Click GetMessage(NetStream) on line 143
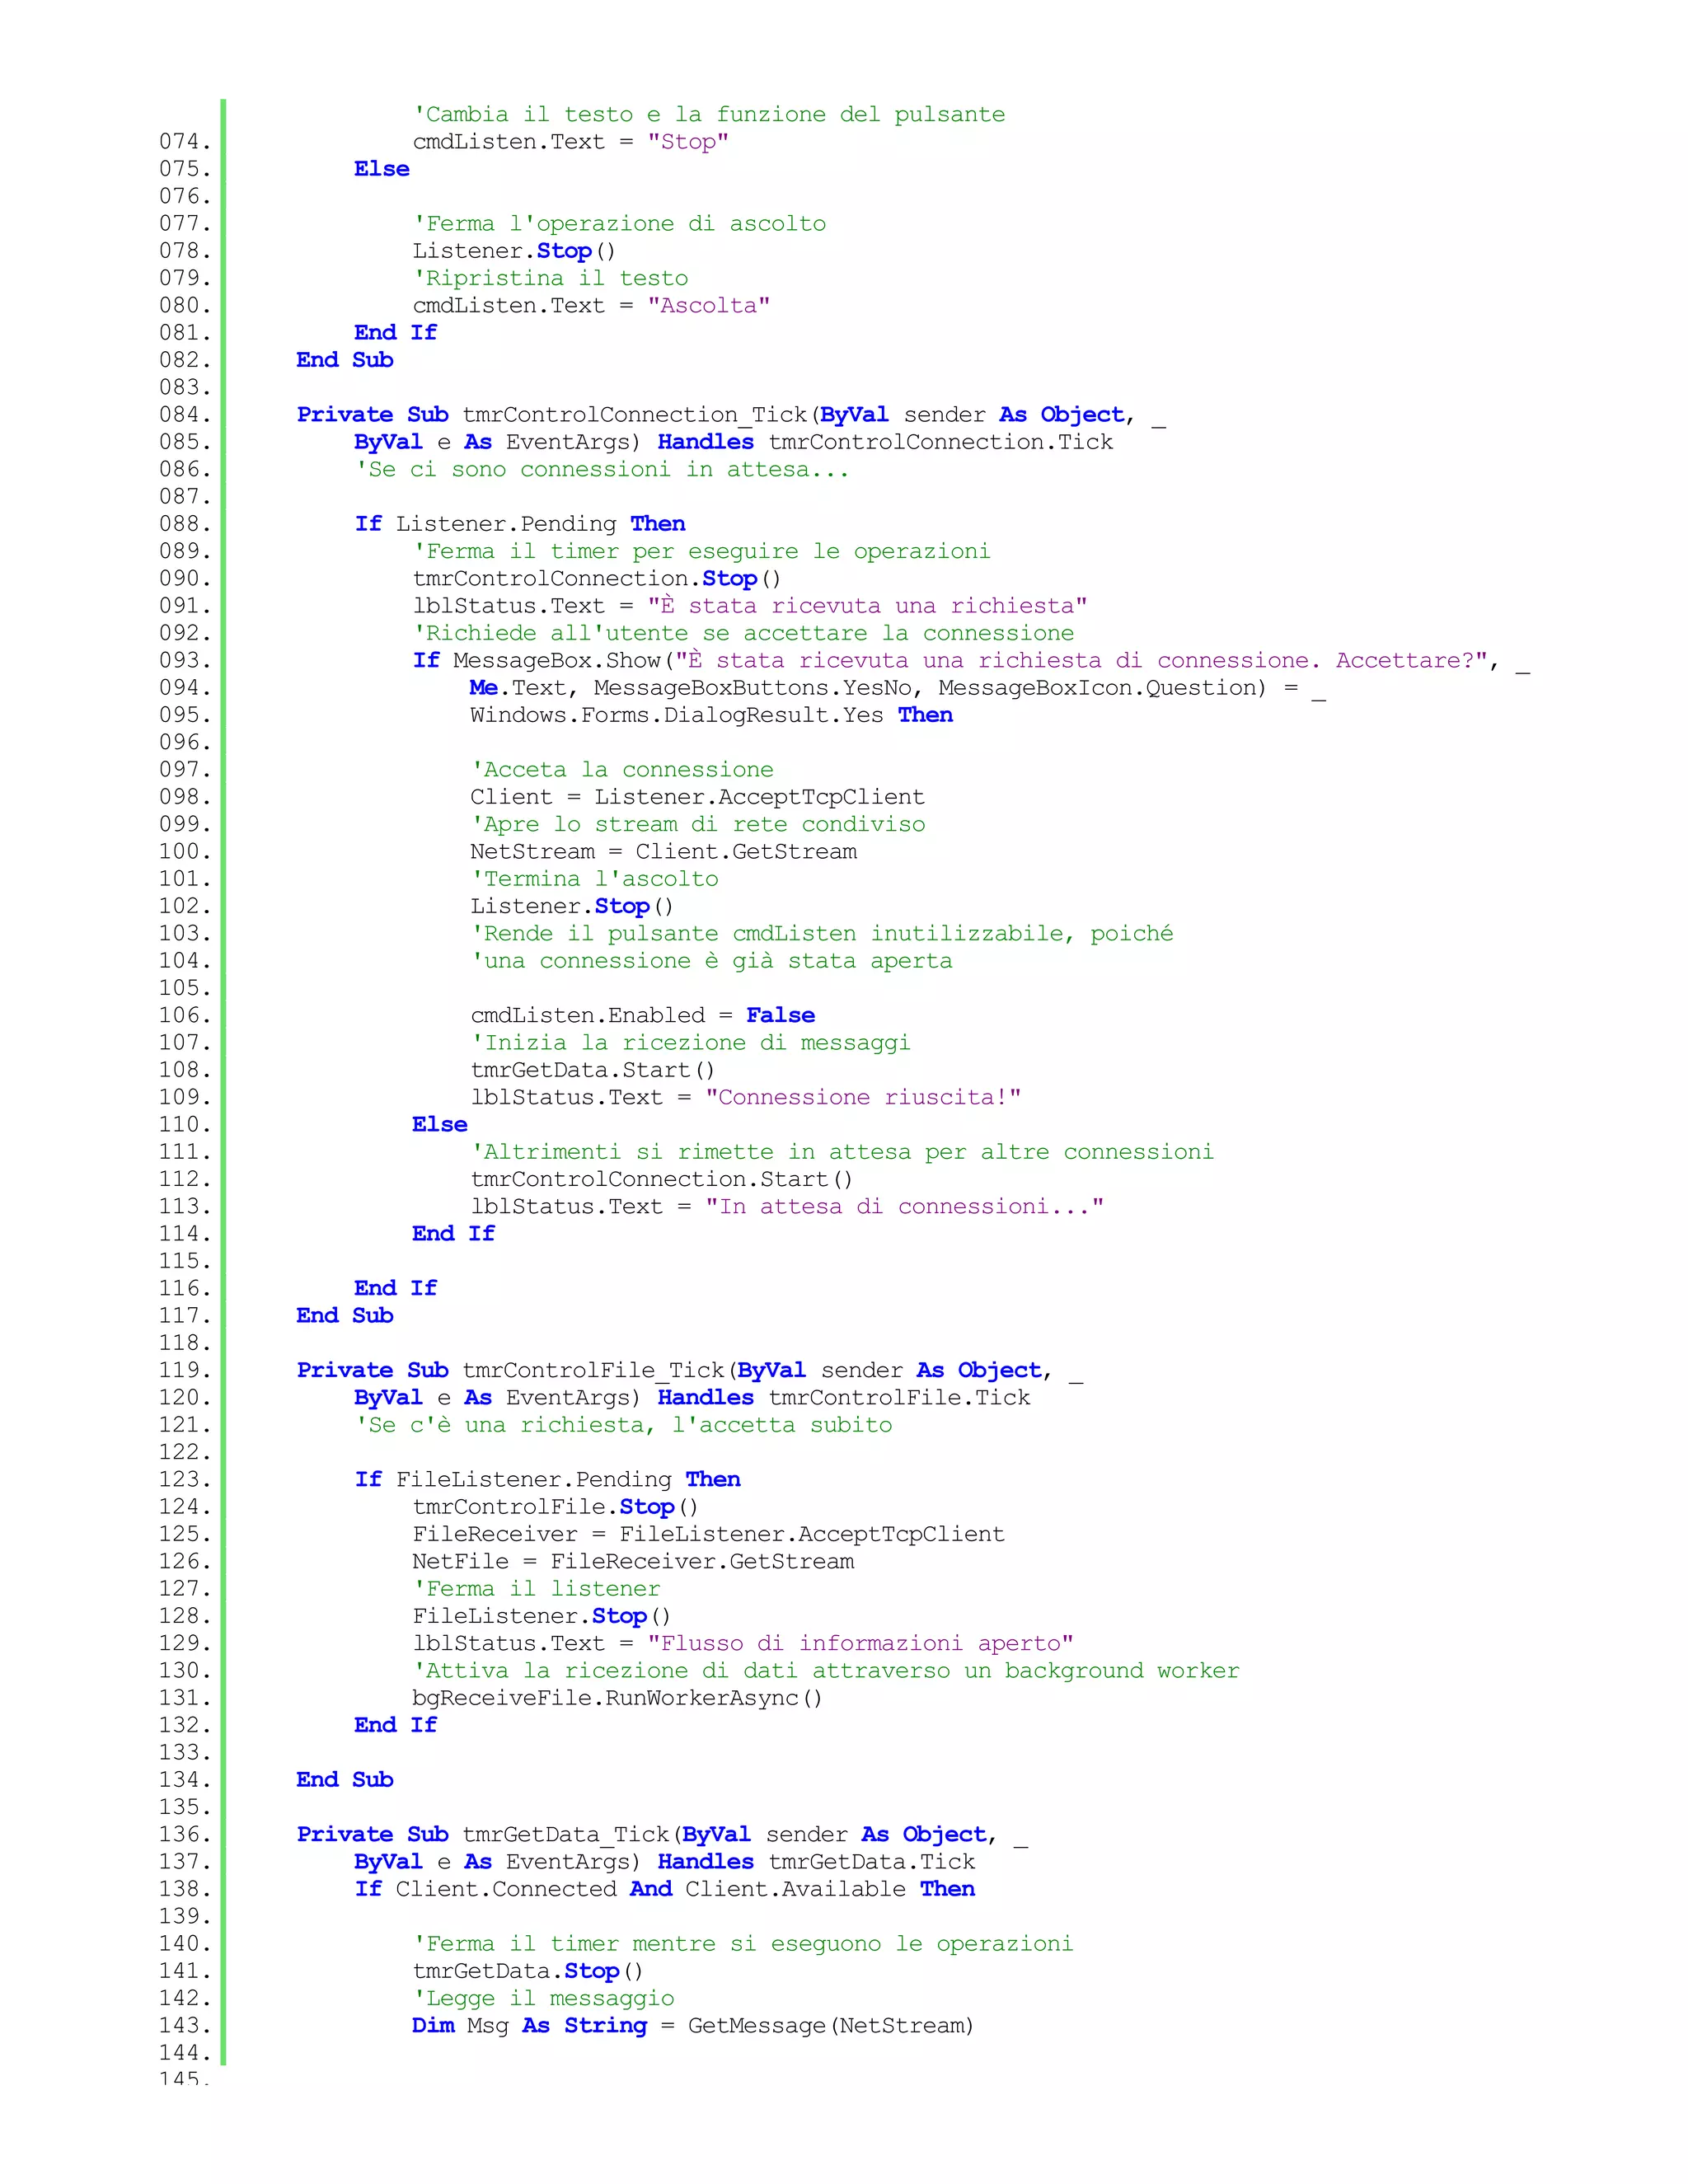 coord(830,2026)
